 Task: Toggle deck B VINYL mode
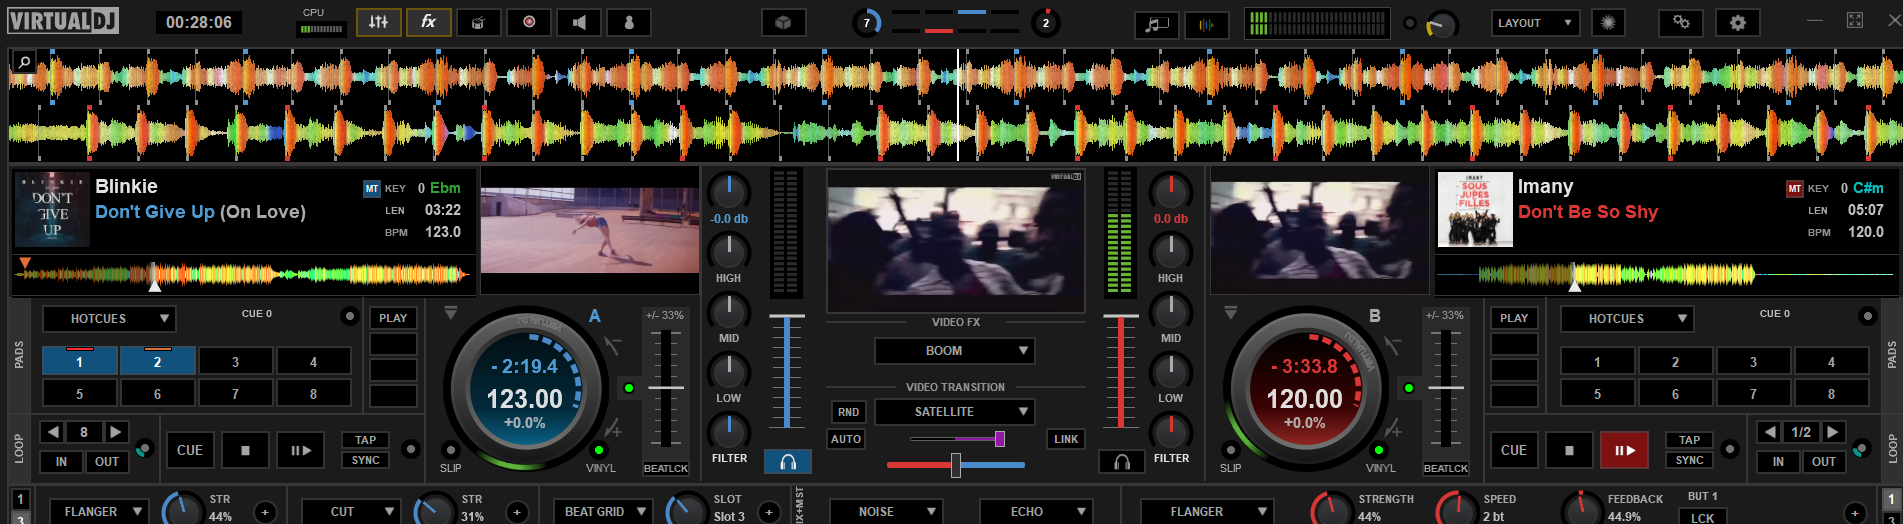point(1378,450)
